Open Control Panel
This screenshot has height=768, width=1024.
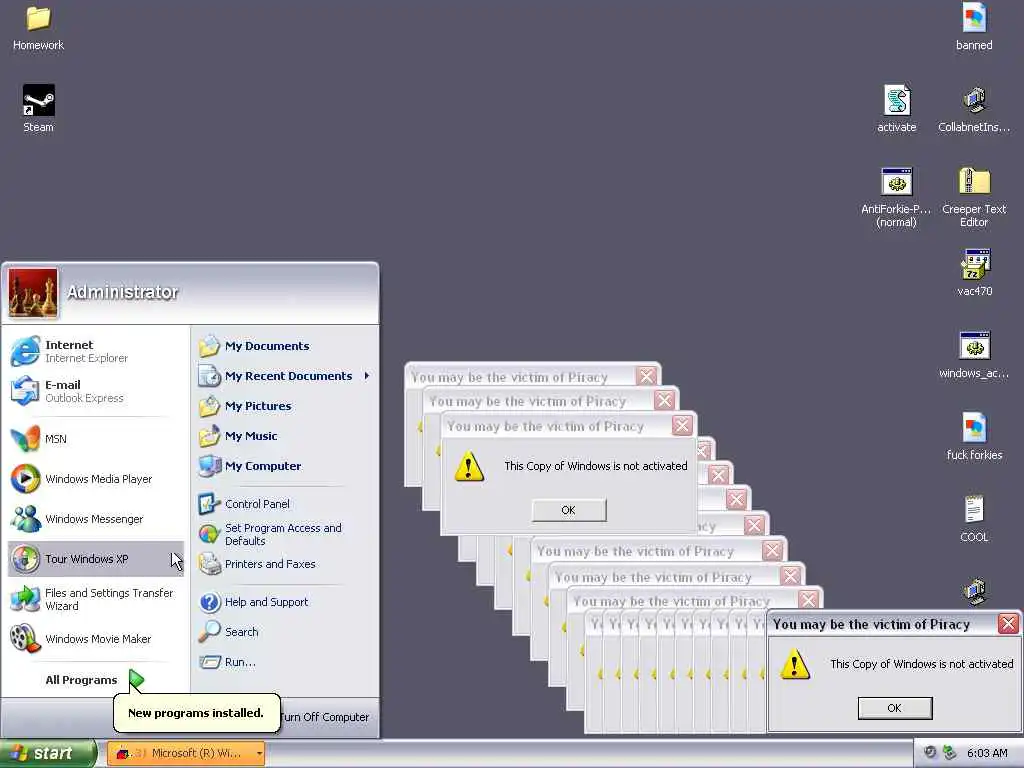click(x=285, y=504)
